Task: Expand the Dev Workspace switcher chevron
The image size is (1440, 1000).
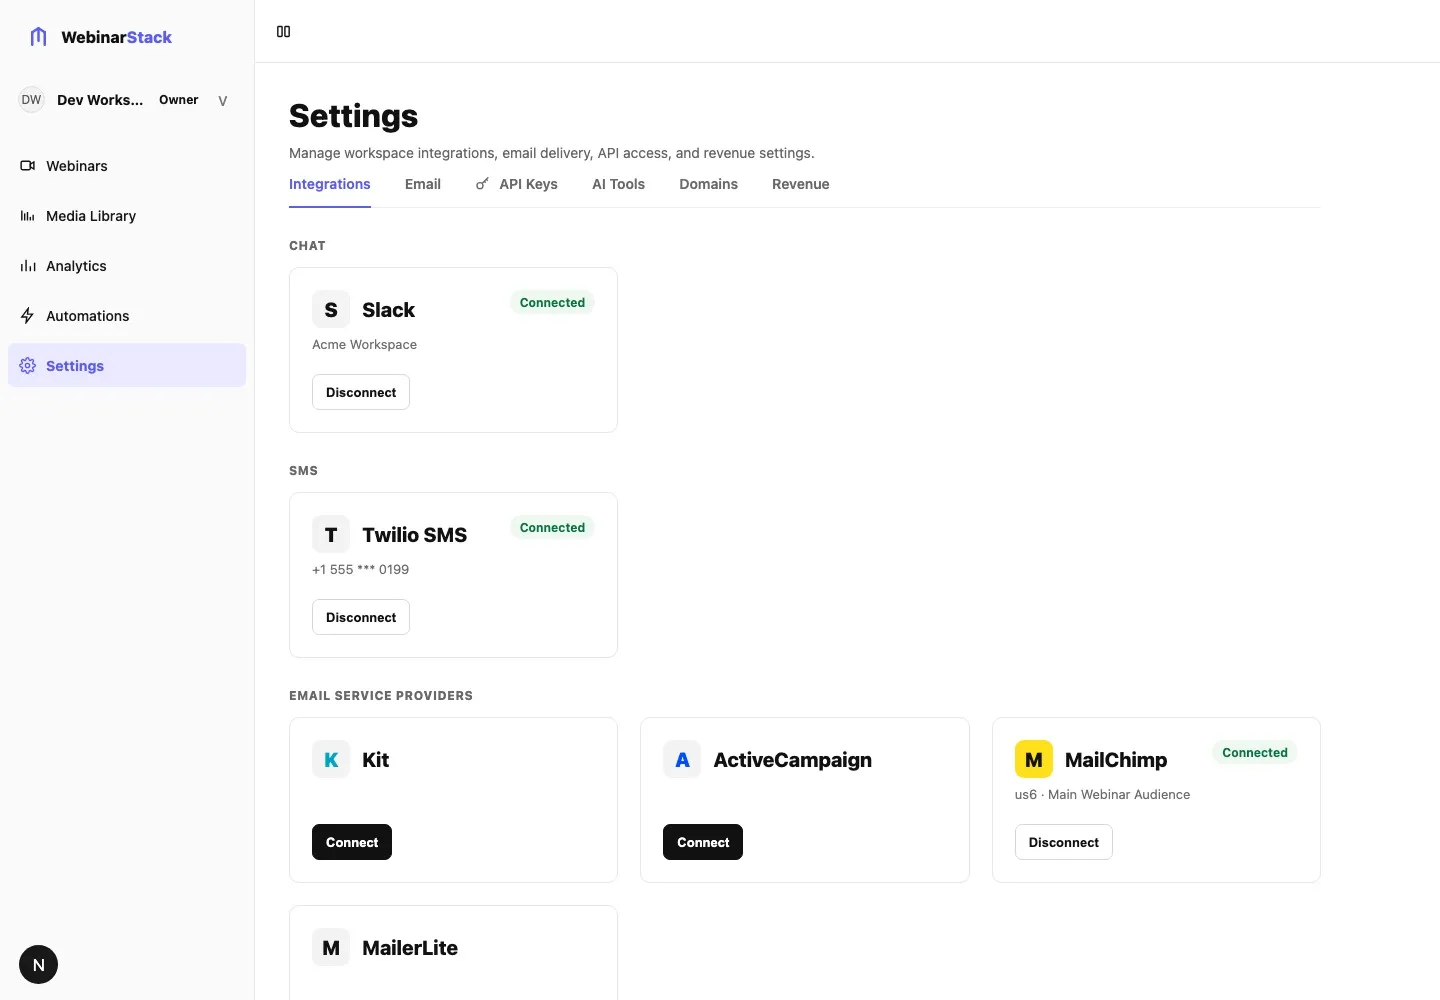Action: click(223, 100)
